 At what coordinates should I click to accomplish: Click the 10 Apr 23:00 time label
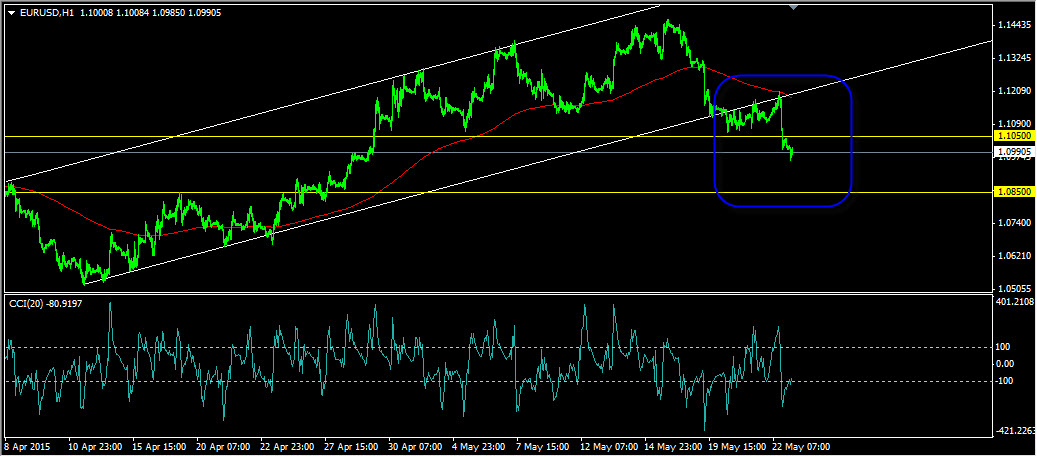point(95,446)
